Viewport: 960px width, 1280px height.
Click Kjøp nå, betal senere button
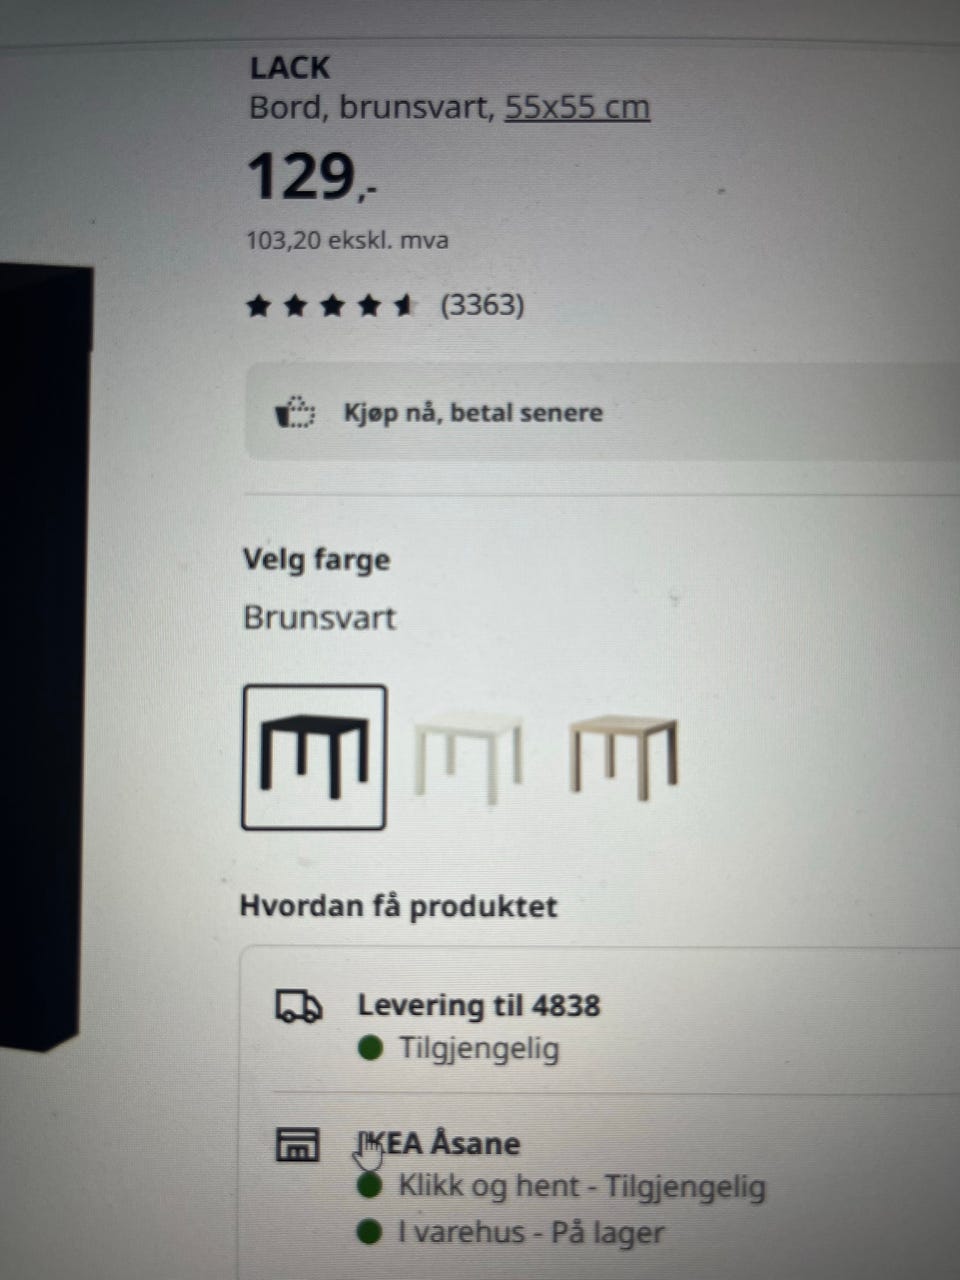602,412
